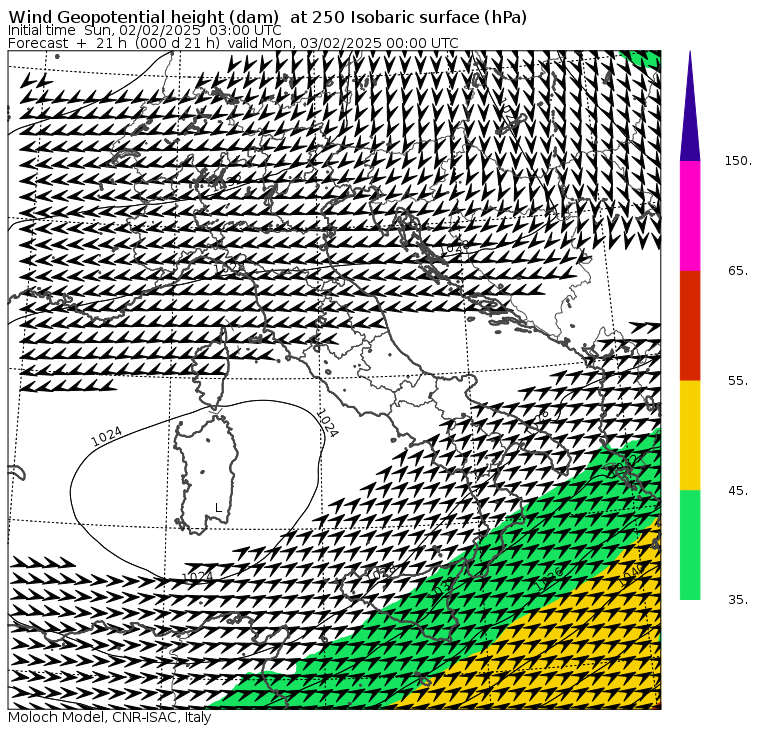Click the '45.' legend value
This screenshot has height=731, width=760.
738,491
